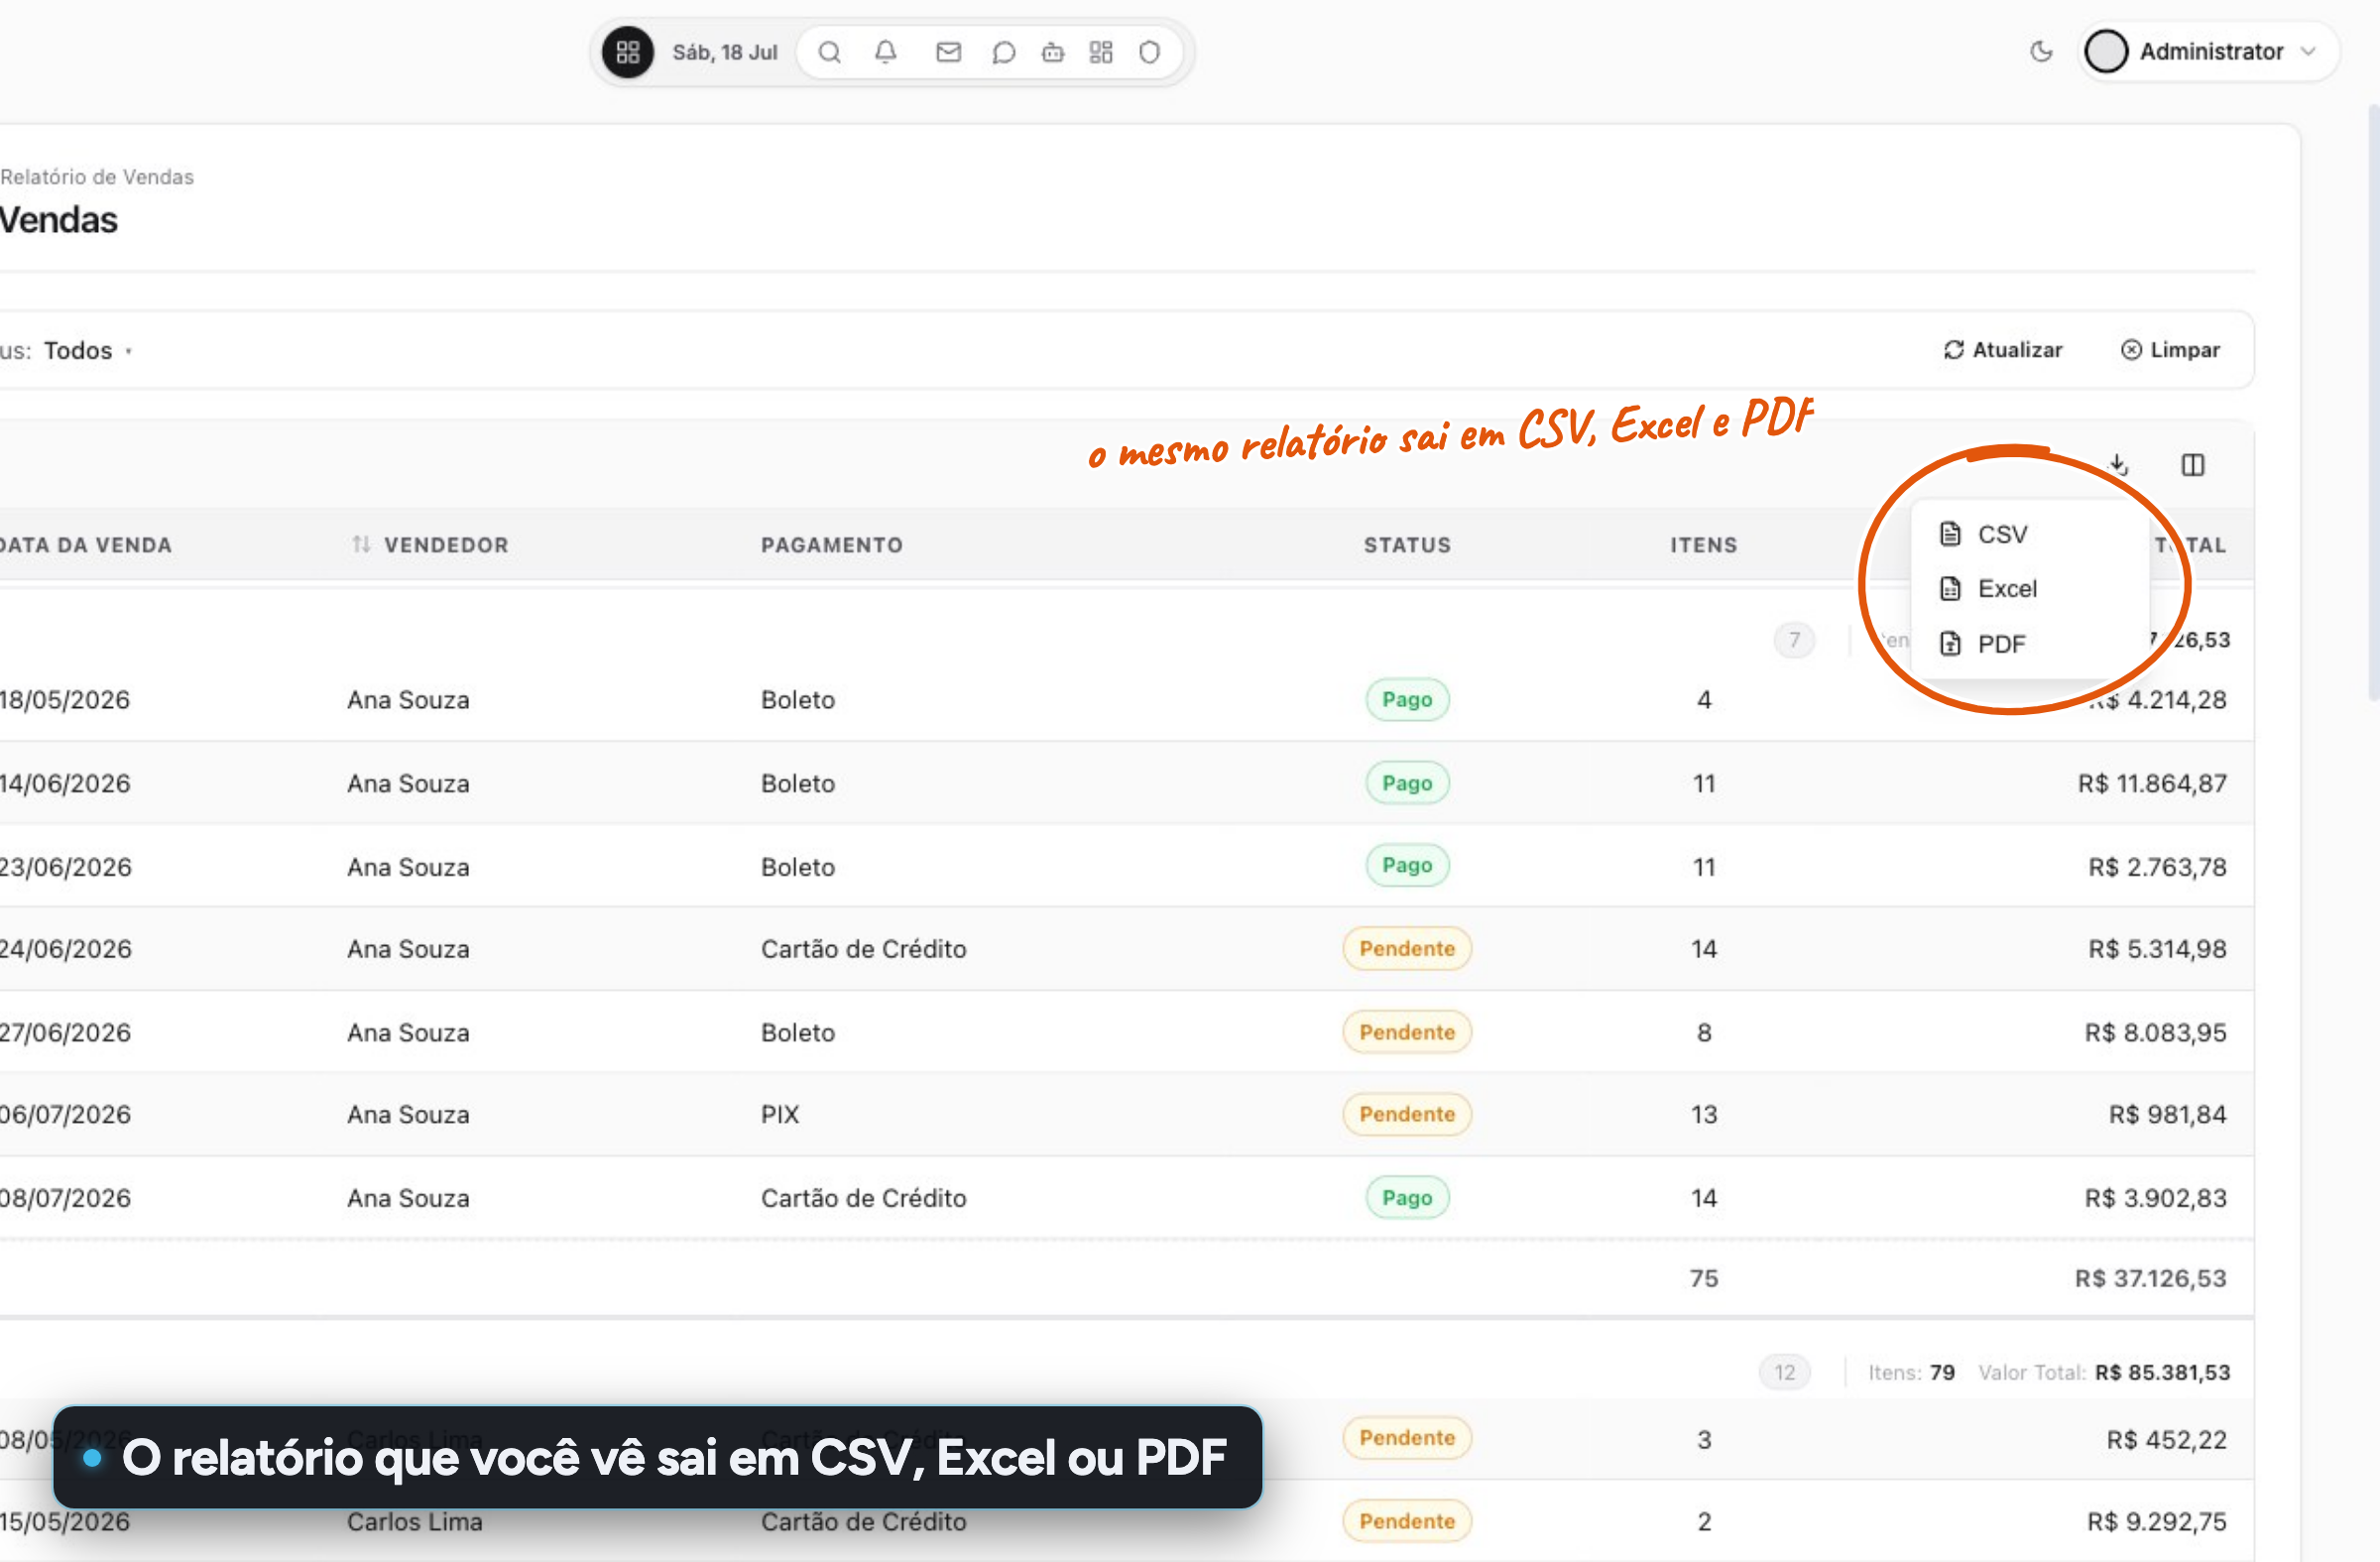Screen dimensions: 2380x1562
Task: Click the Sáb, 18 Jul date label
Action: coord(724,52)
